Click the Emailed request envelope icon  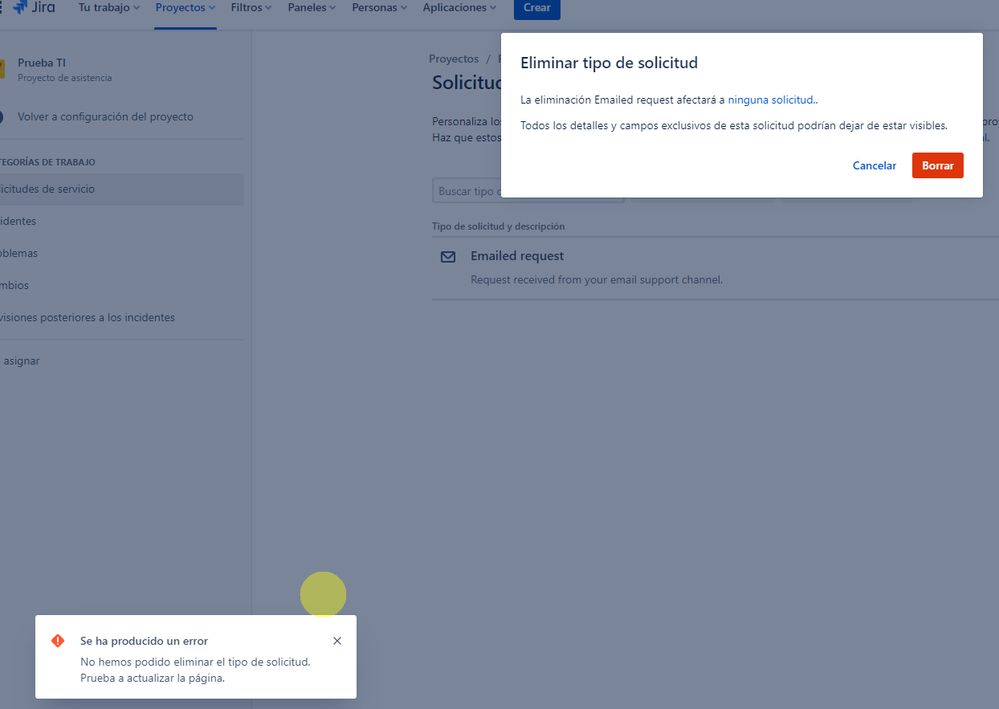[x=448, y=257]
